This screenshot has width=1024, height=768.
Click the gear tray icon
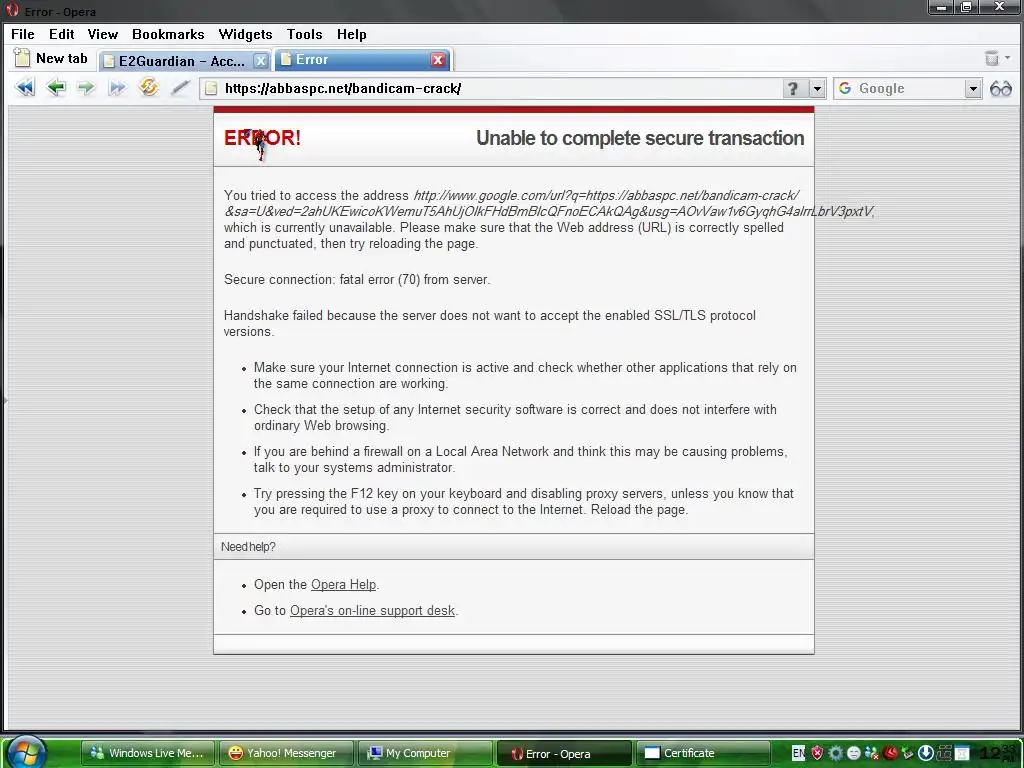pyautogui.click(x=835, y=753)
